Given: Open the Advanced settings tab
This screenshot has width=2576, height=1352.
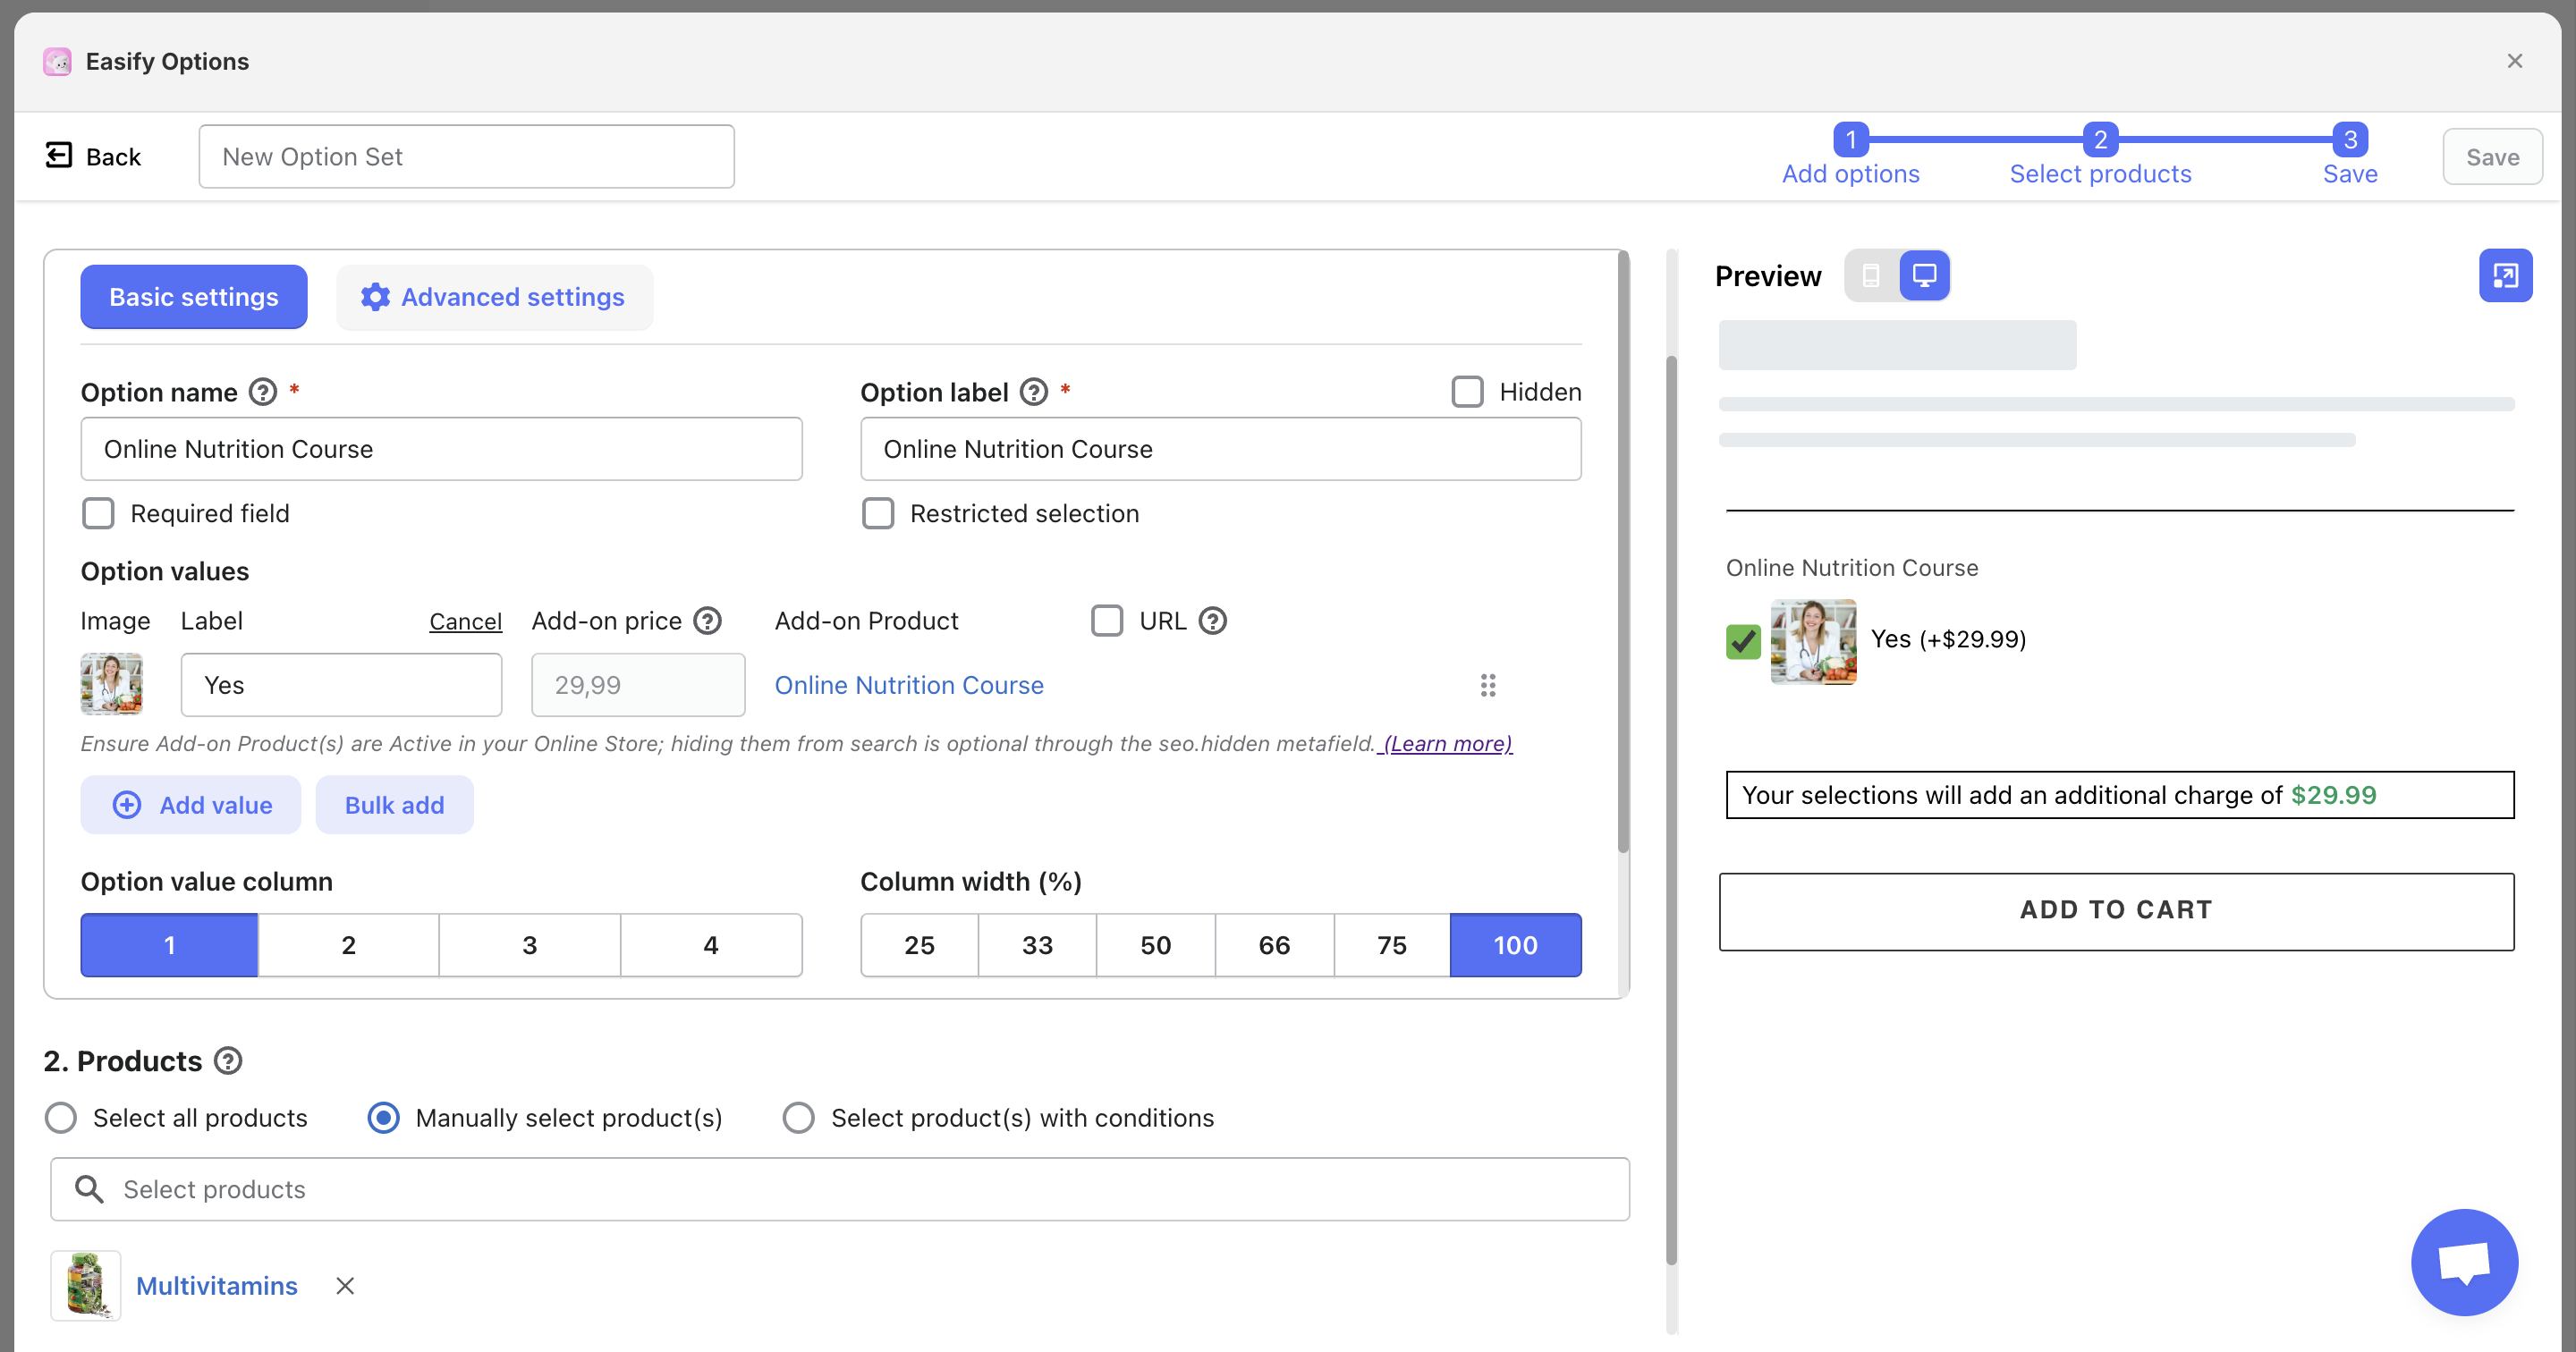Looking at the screenshot, I should [x=494, y=297].
